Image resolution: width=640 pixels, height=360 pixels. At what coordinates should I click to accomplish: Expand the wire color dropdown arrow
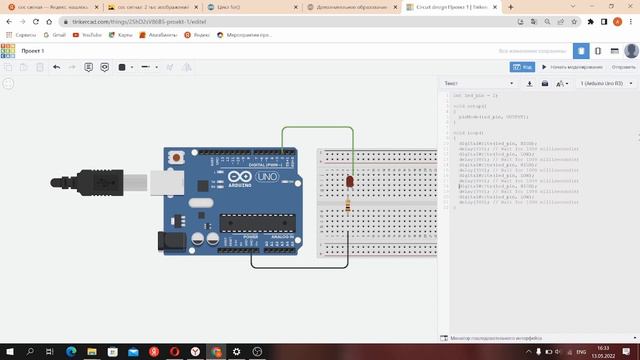click(x=132, y=67)
